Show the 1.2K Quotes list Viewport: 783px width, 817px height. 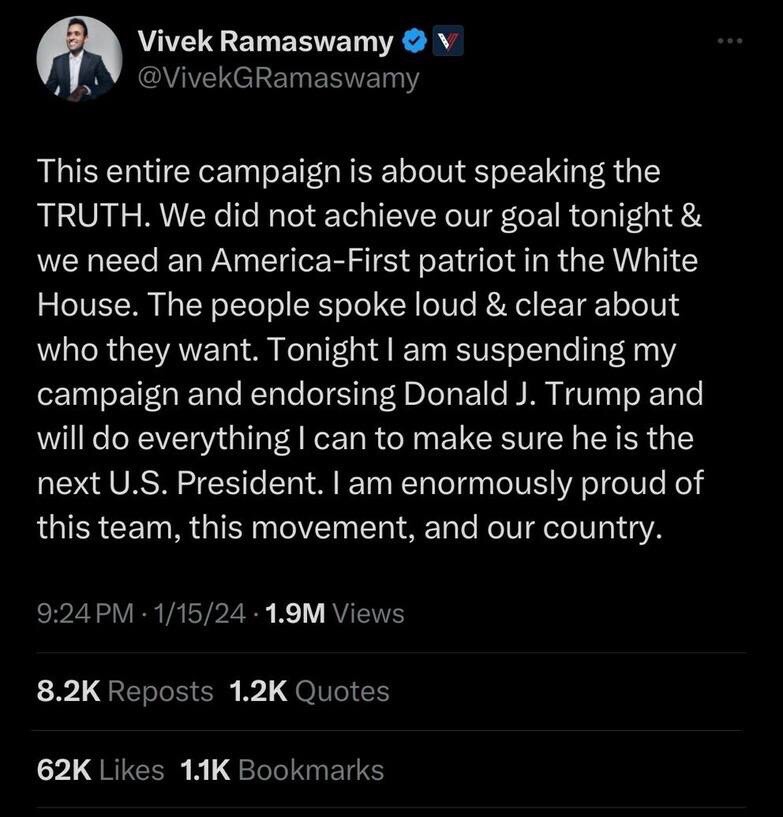pyautogui.click(x=309, y=690)
